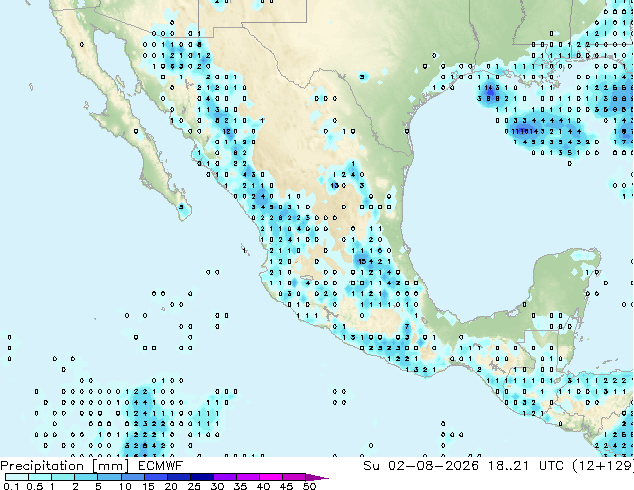Click the 0.5–1 mm legend swatch
The width and height of the screenshot is (634, 490).
tap(40, 477)
